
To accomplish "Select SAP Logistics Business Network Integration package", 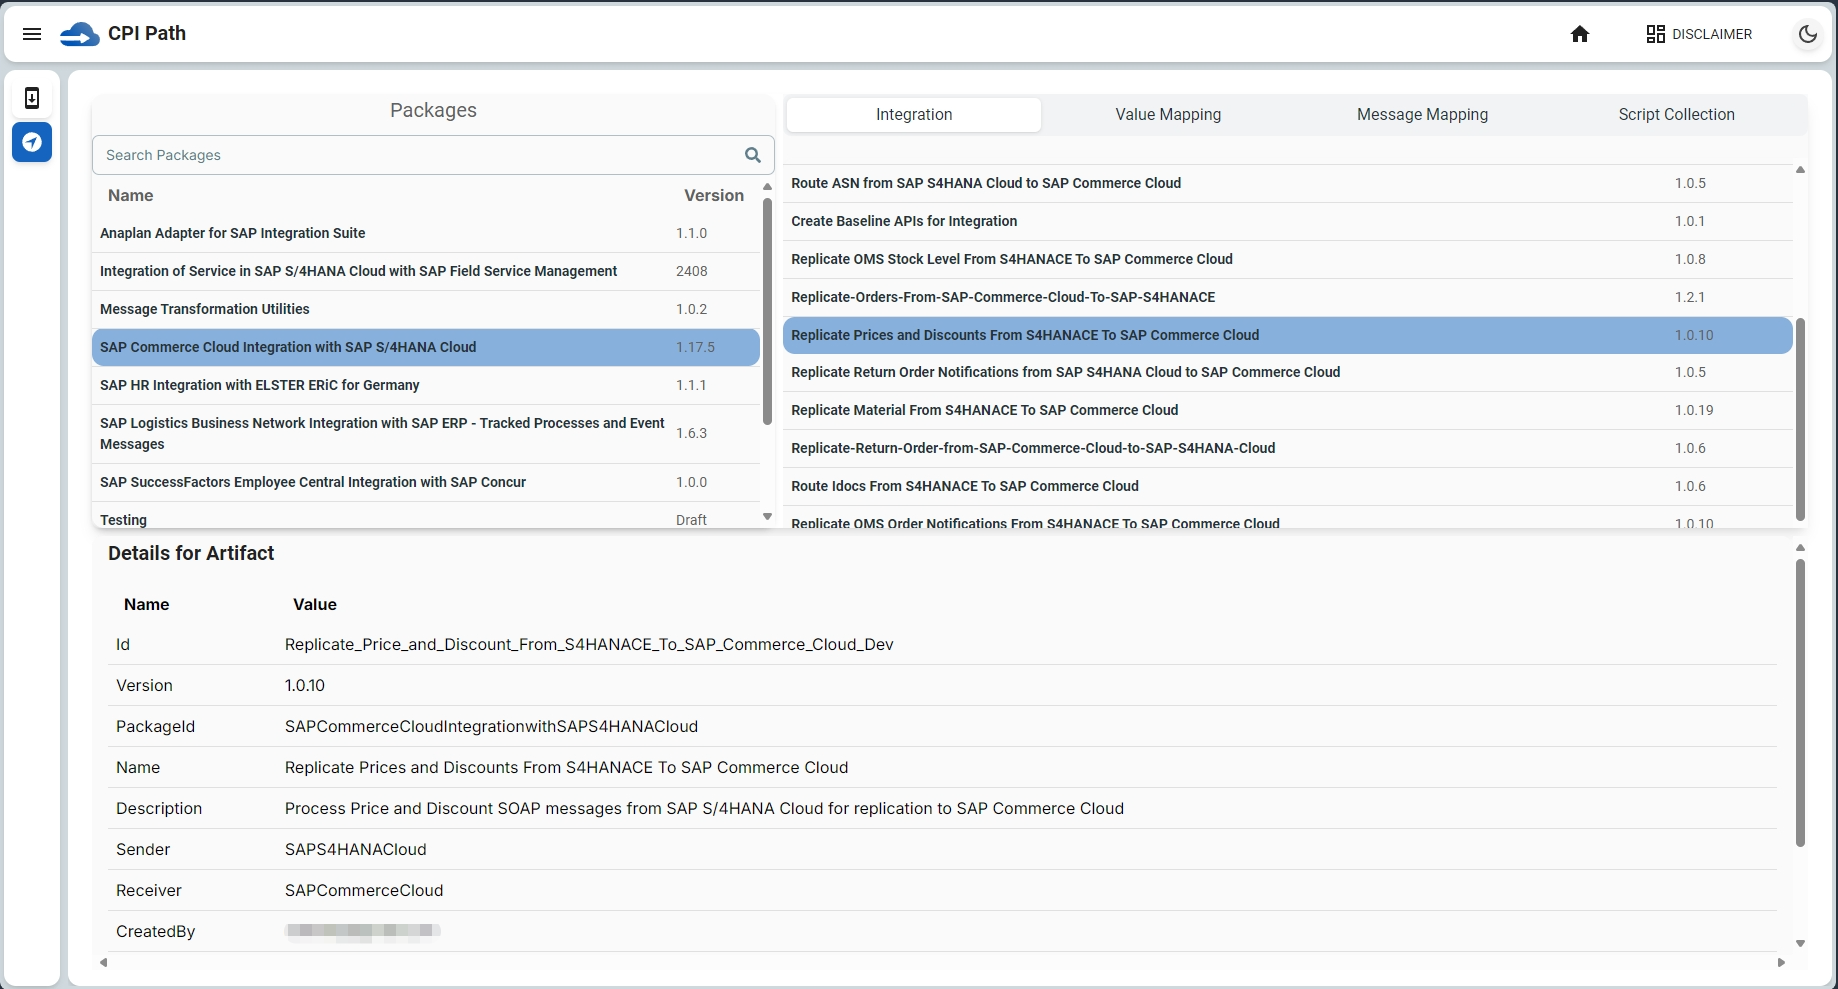I will [426, 434].
